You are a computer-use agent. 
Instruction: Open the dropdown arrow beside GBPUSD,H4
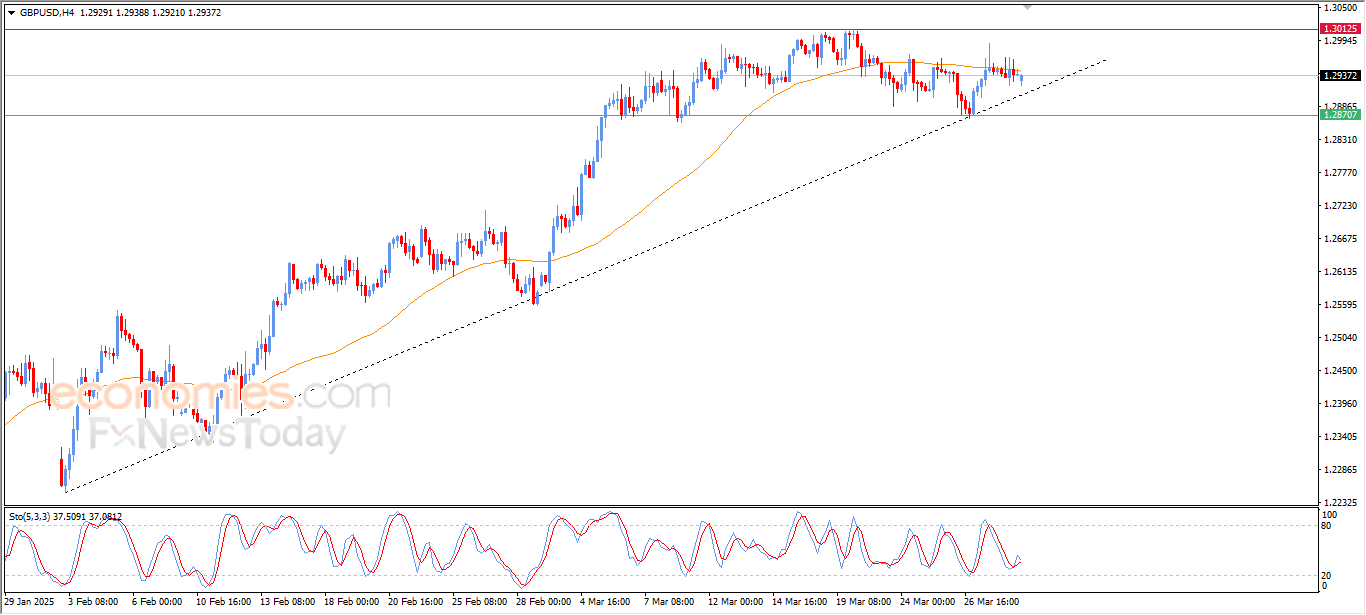(12, 12)
